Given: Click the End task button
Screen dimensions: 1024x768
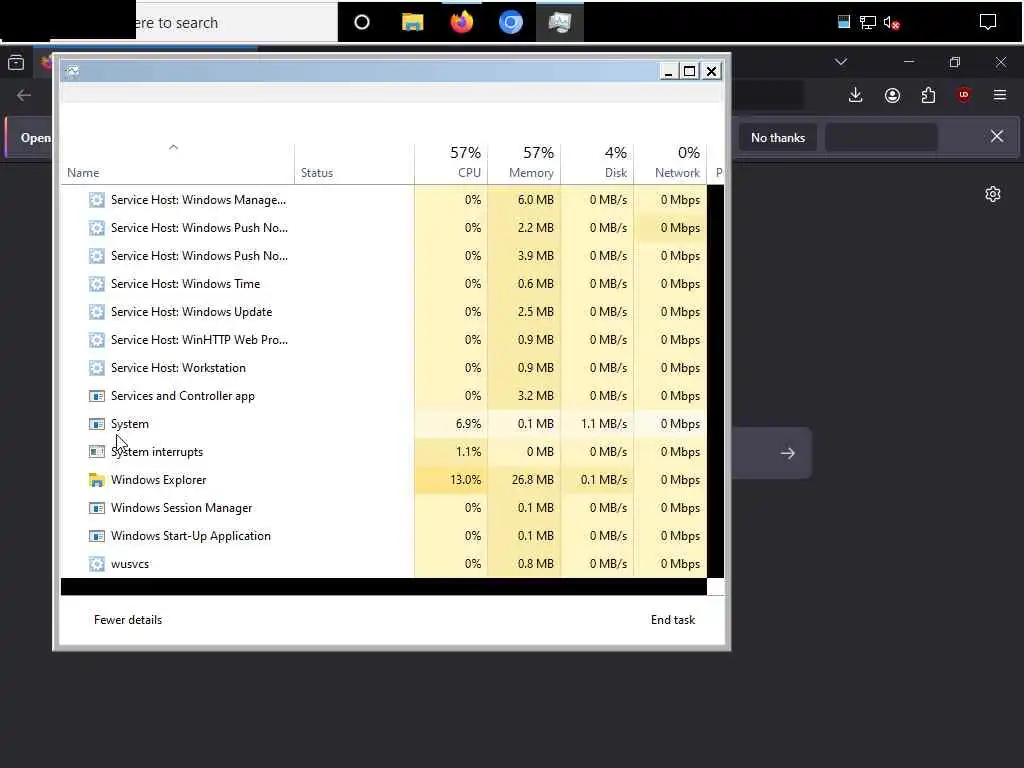Looking at the screenshot, I should coord(673,620).
